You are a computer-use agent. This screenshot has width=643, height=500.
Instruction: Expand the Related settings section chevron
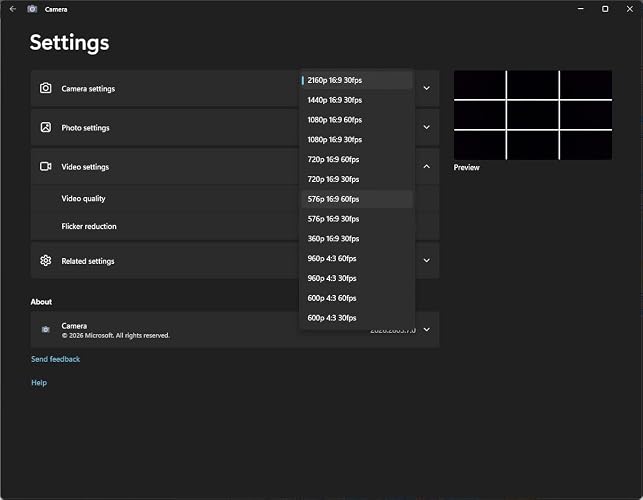coord(426,260)
